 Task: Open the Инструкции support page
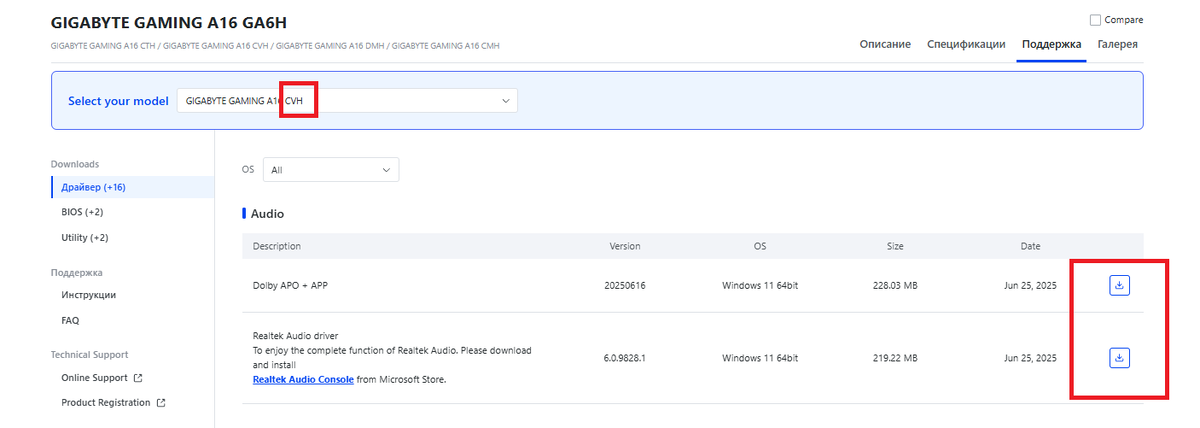[88, 295]
